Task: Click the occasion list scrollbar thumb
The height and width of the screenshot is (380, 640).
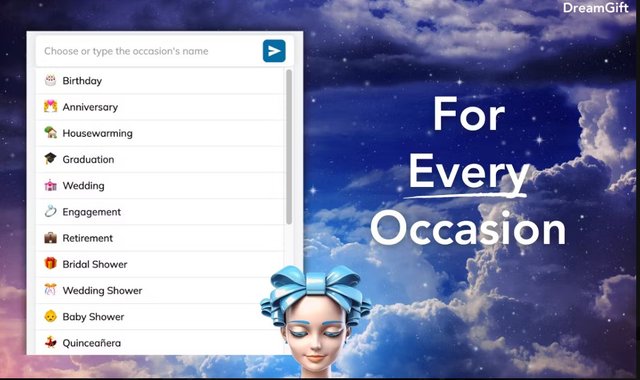Action: pyautogui.click(x=289, y=147)
